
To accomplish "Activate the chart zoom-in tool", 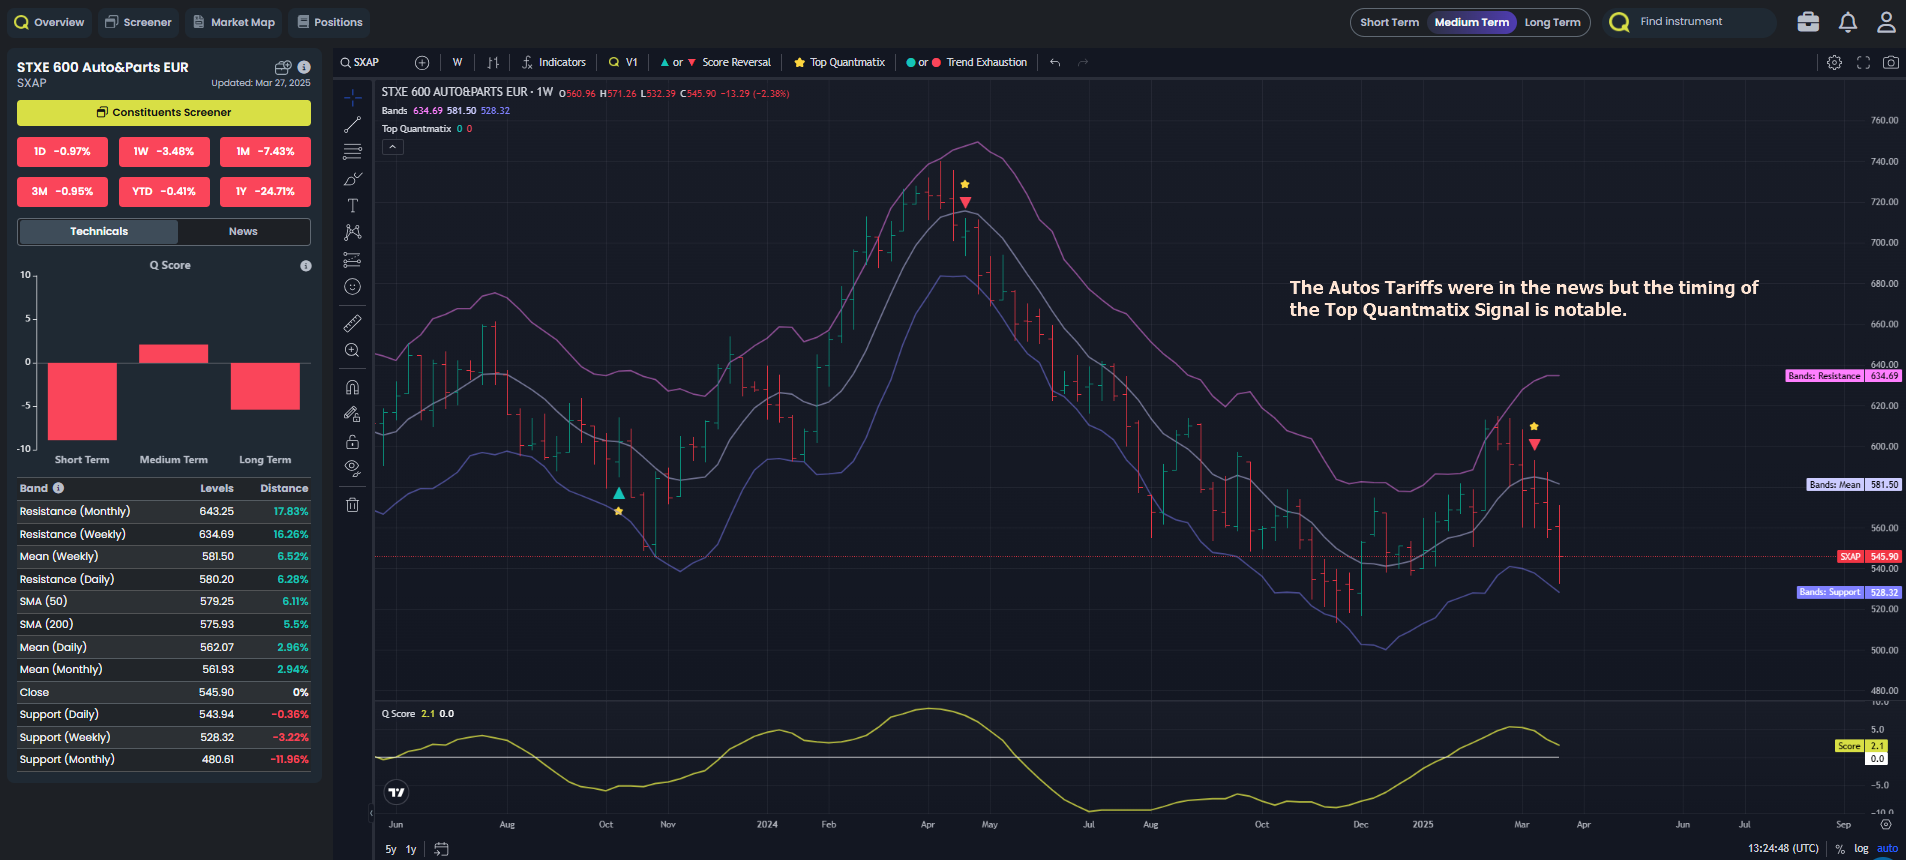I will coord(353,350).
